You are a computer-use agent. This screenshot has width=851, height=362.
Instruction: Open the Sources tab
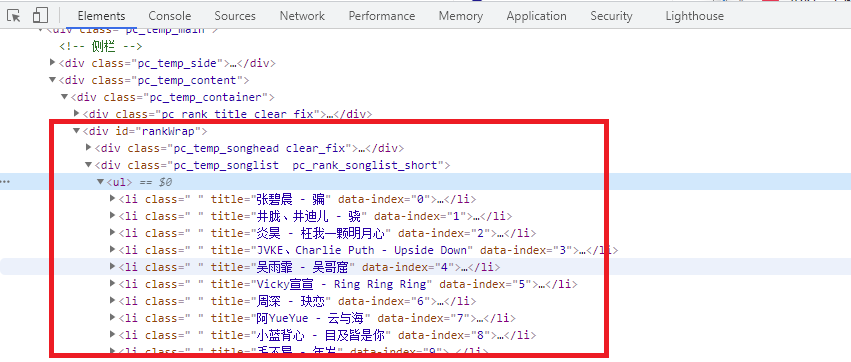pos(235,16)
